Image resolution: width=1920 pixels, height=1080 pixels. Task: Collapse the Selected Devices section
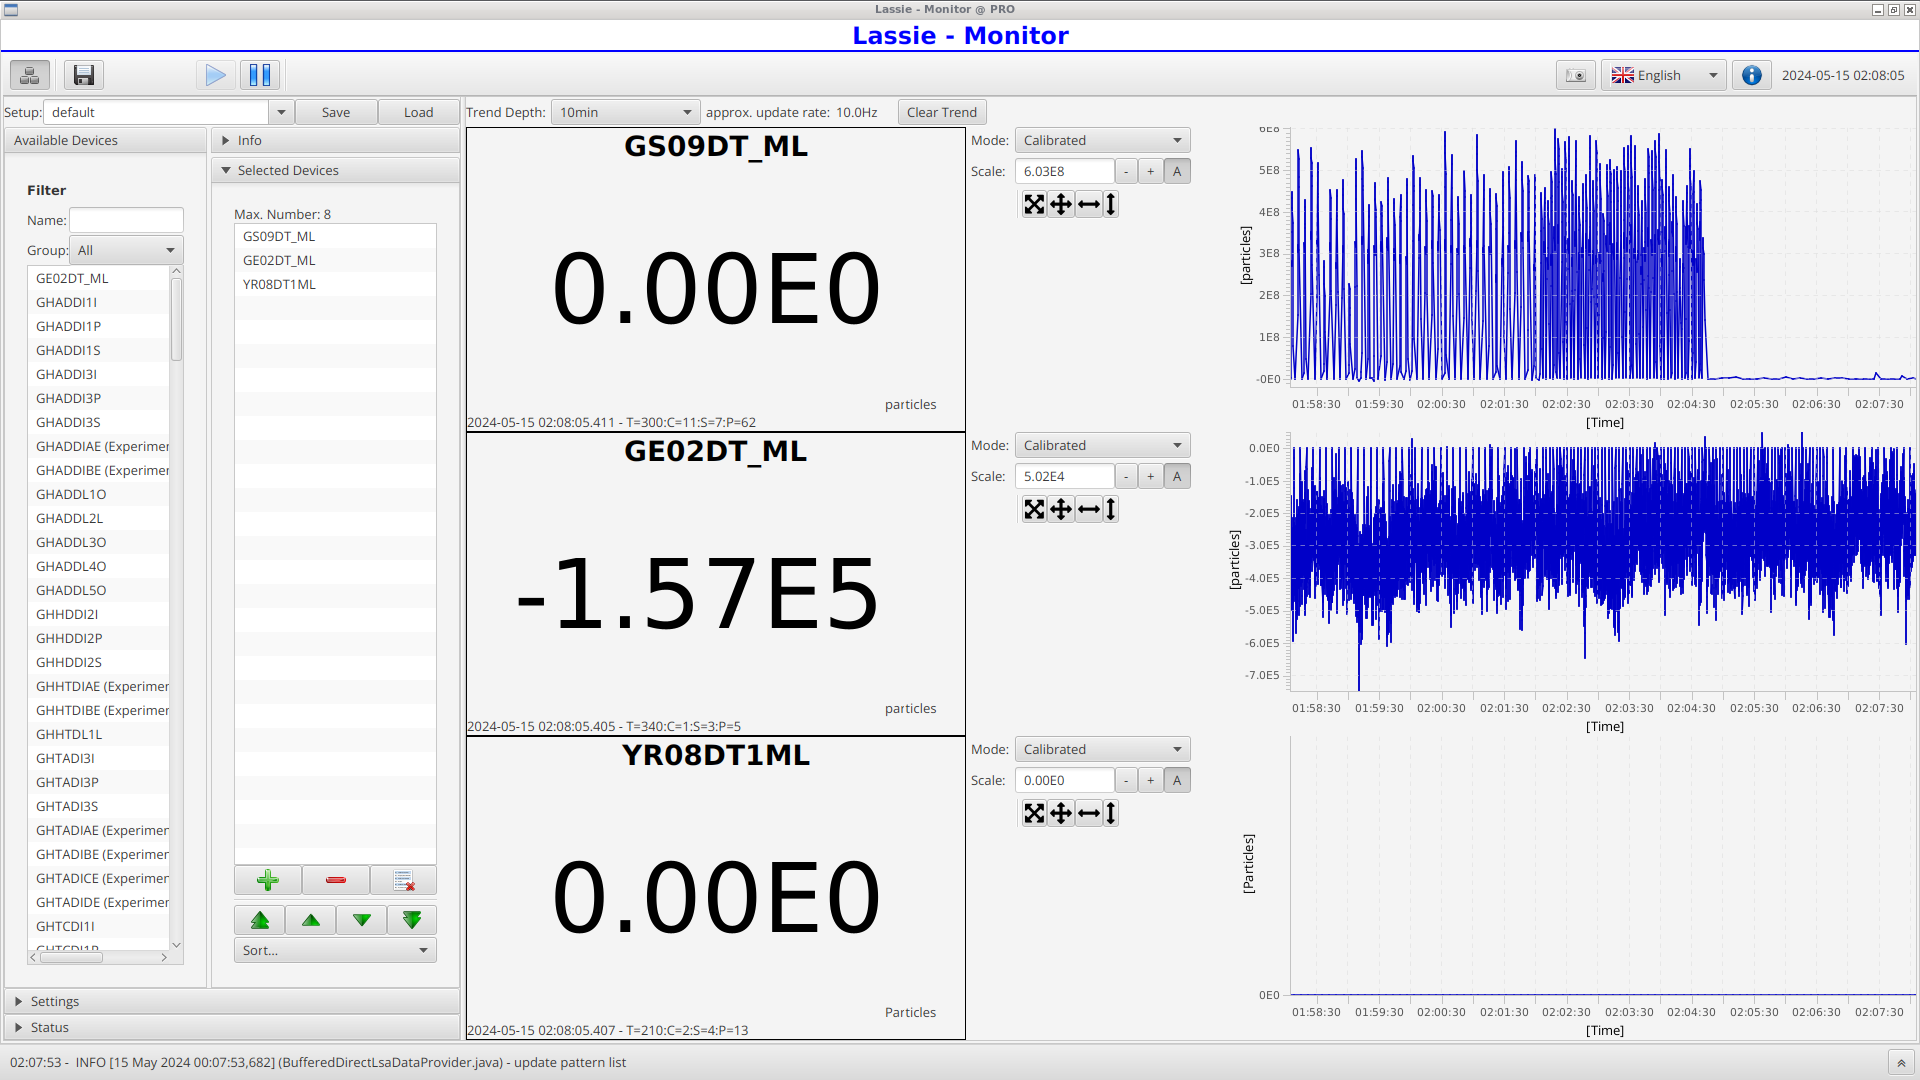335,171
